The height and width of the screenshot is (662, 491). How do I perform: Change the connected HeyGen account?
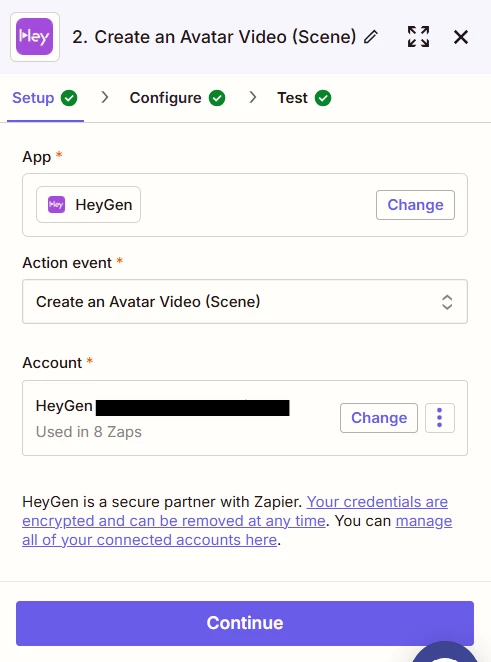(379, 418)
